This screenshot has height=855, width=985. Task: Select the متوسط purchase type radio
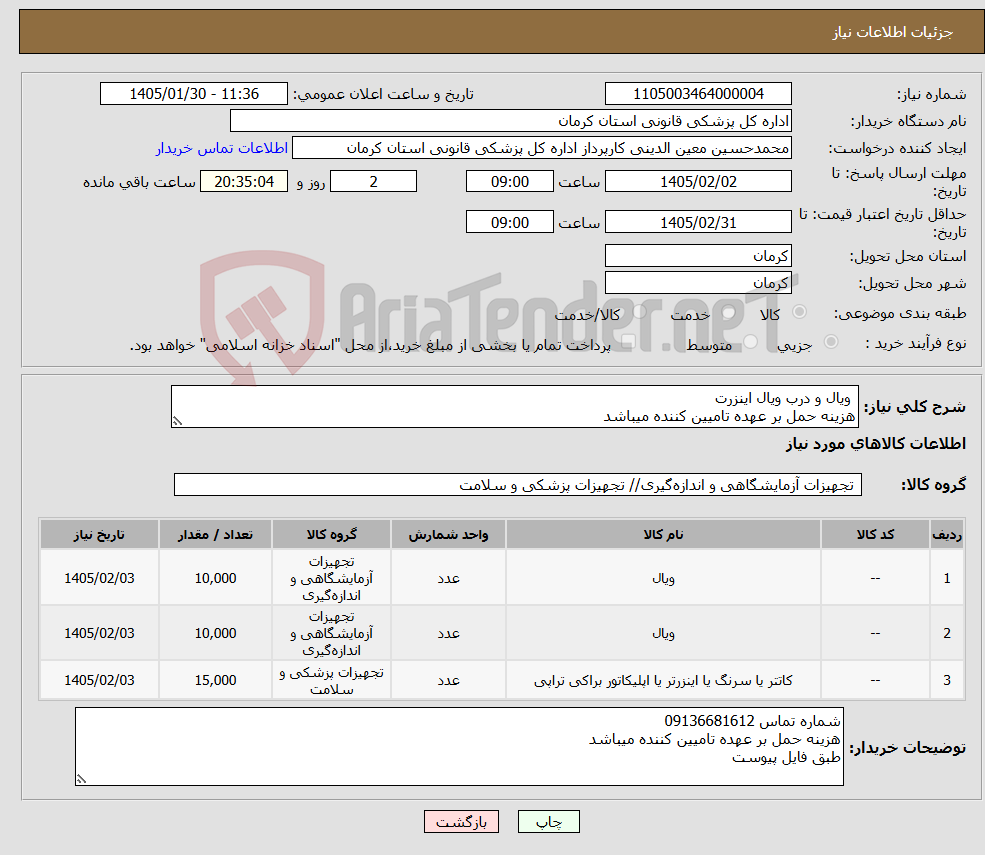tap(750, 342)
